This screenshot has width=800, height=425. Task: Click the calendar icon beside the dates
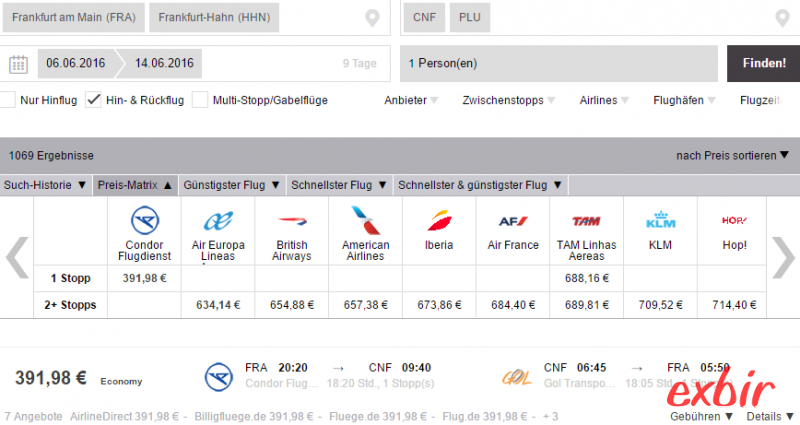[x=18, y=64]
